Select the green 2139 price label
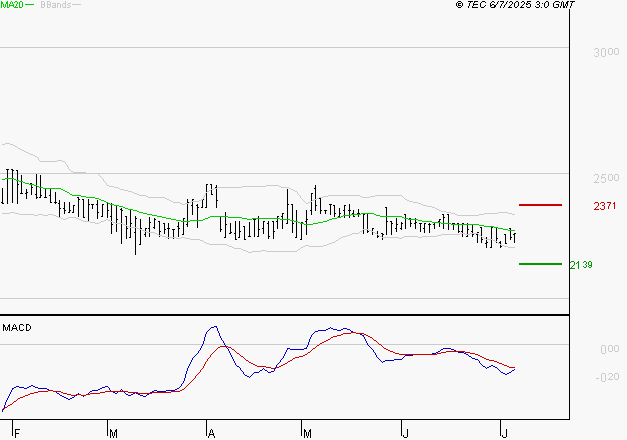627x440 pixels. [581, 265]
